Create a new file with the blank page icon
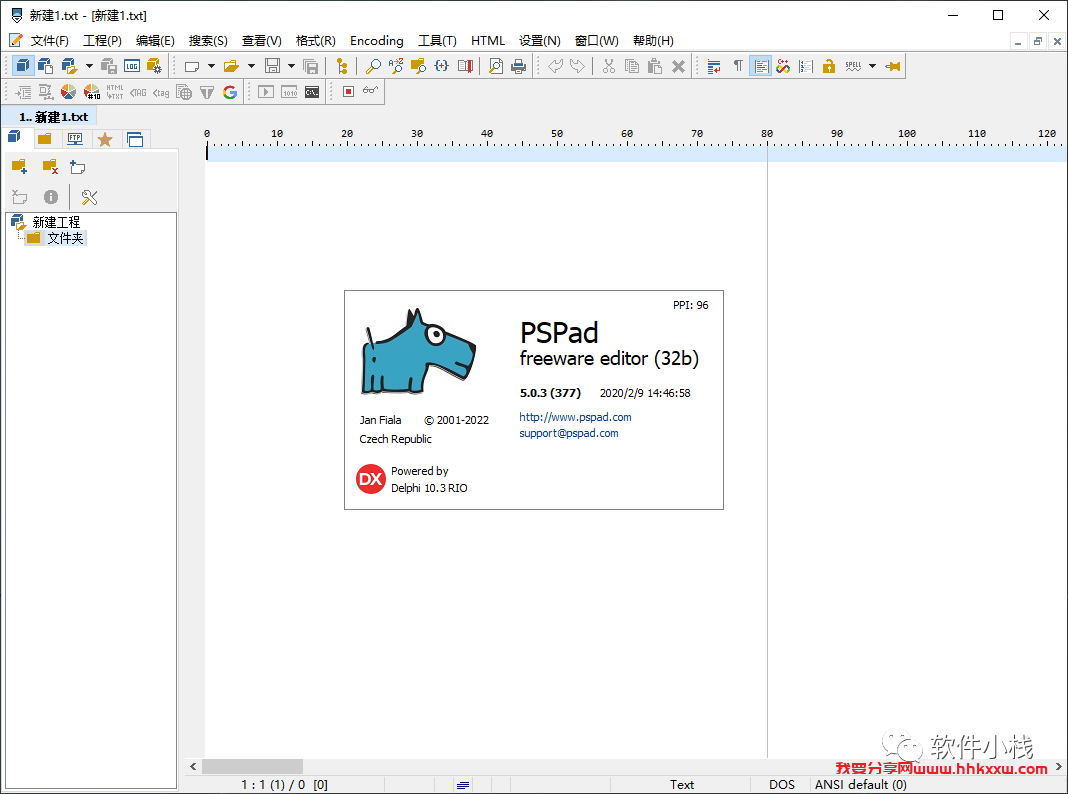1068x794 pixels. point(192,66)
